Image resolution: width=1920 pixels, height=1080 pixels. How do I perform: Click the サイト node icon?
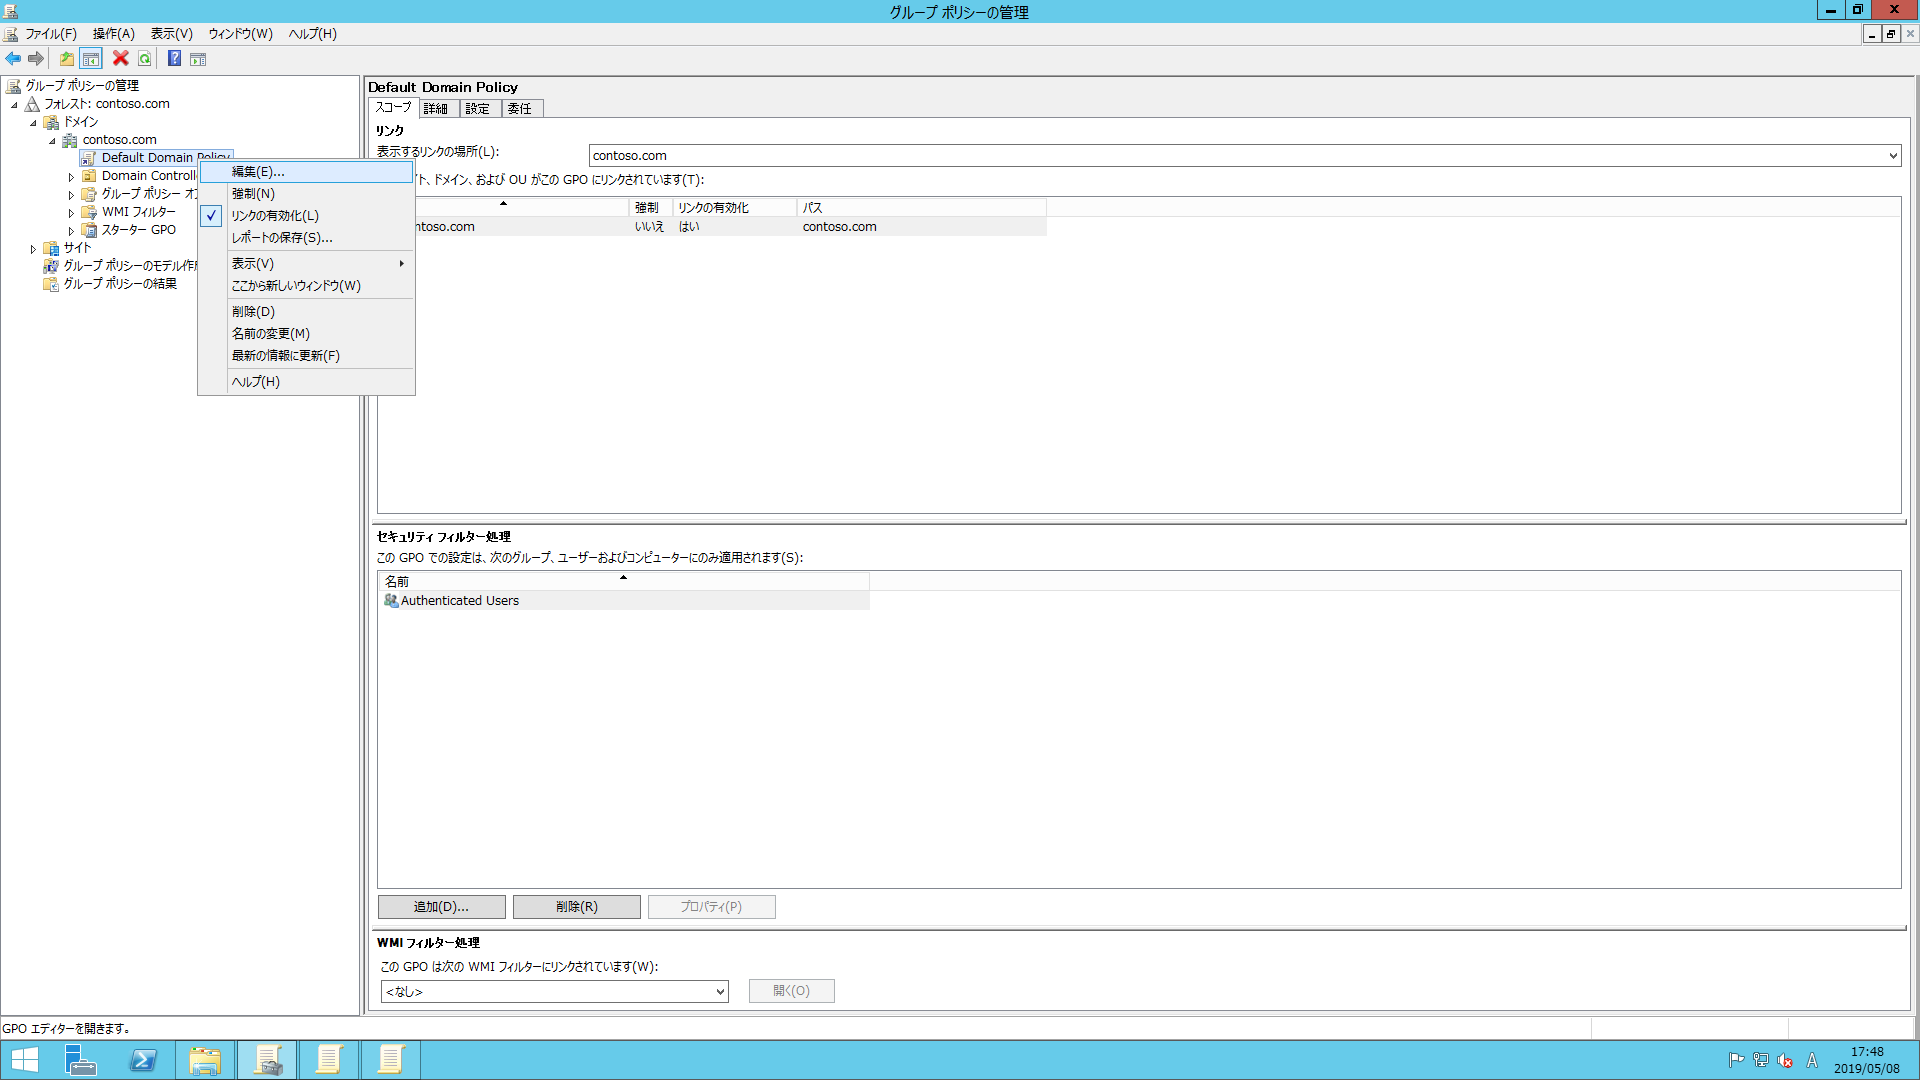[x=51, y=248]
